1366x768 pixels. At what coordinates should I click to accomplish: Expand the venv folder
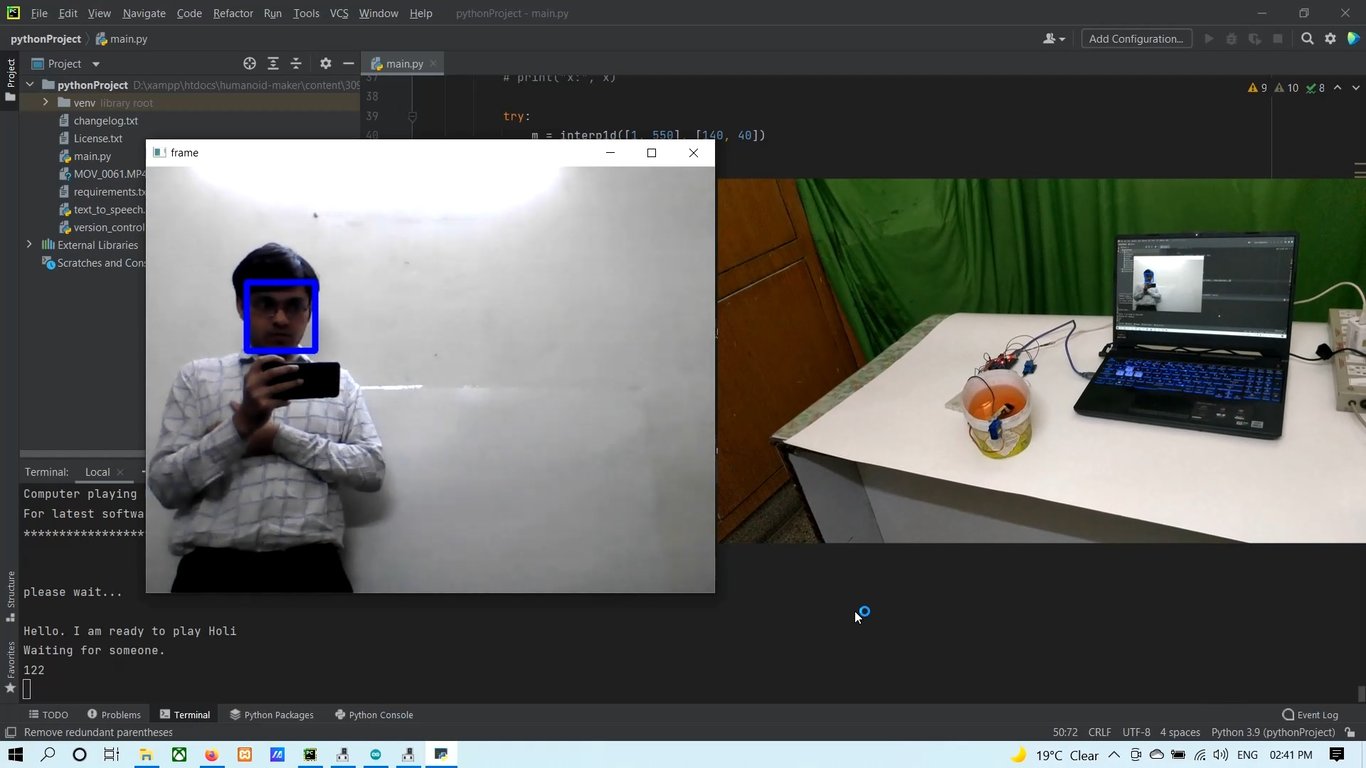(45, 102)
